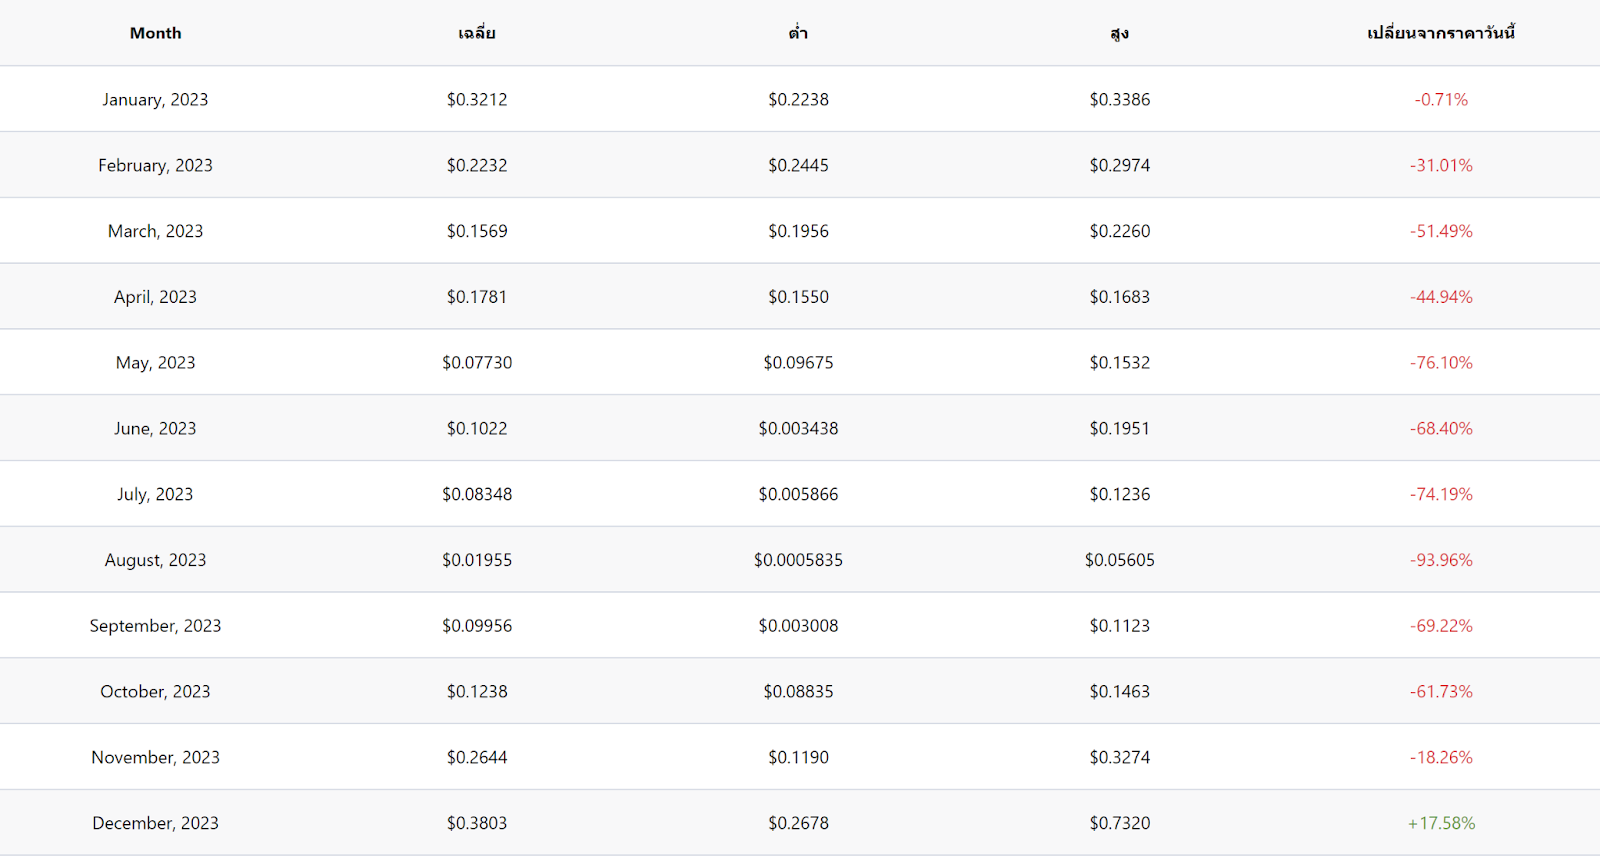Click April, 2023 low price $0.1550
1600x856 pixels.
tap(798, 297)
